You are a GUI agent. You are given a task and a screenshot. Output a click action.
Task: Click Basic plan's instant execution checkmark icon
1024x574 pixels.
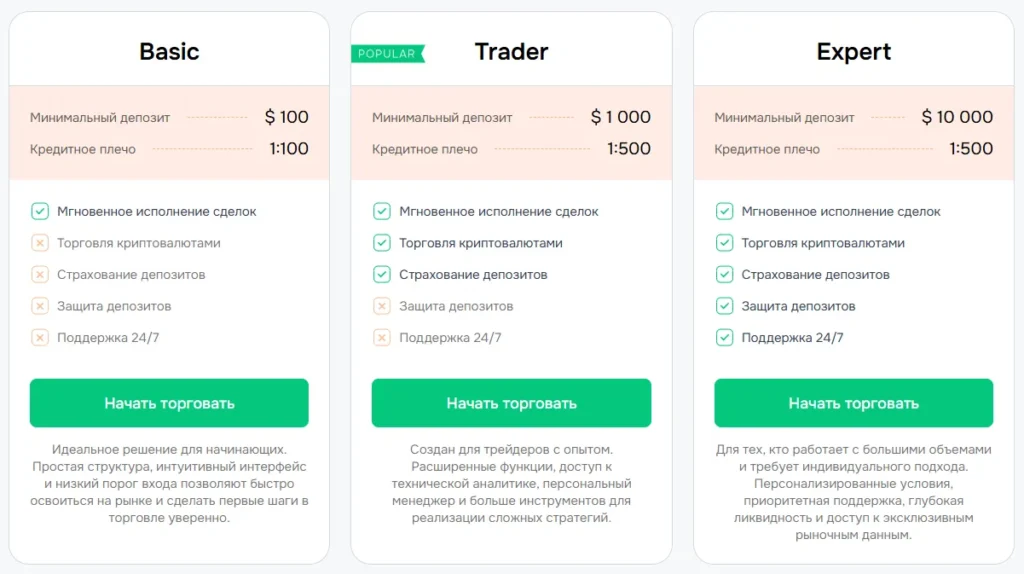[40, 211]
